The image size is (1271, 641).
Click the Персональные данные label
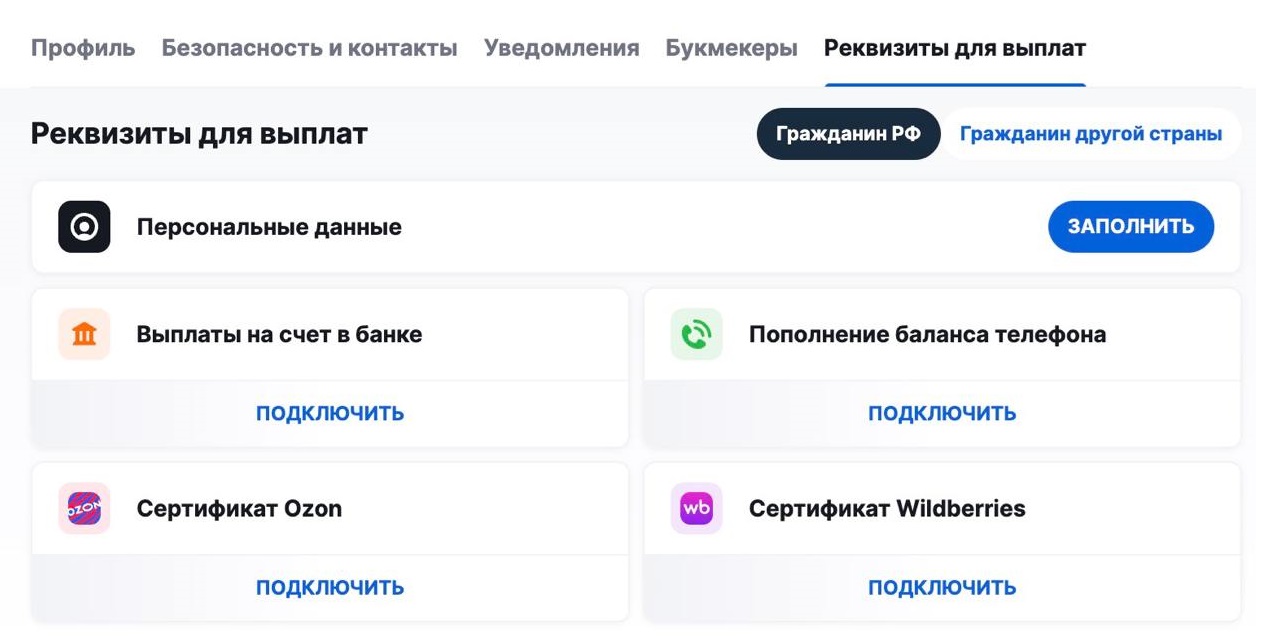[x=269, y=227]
